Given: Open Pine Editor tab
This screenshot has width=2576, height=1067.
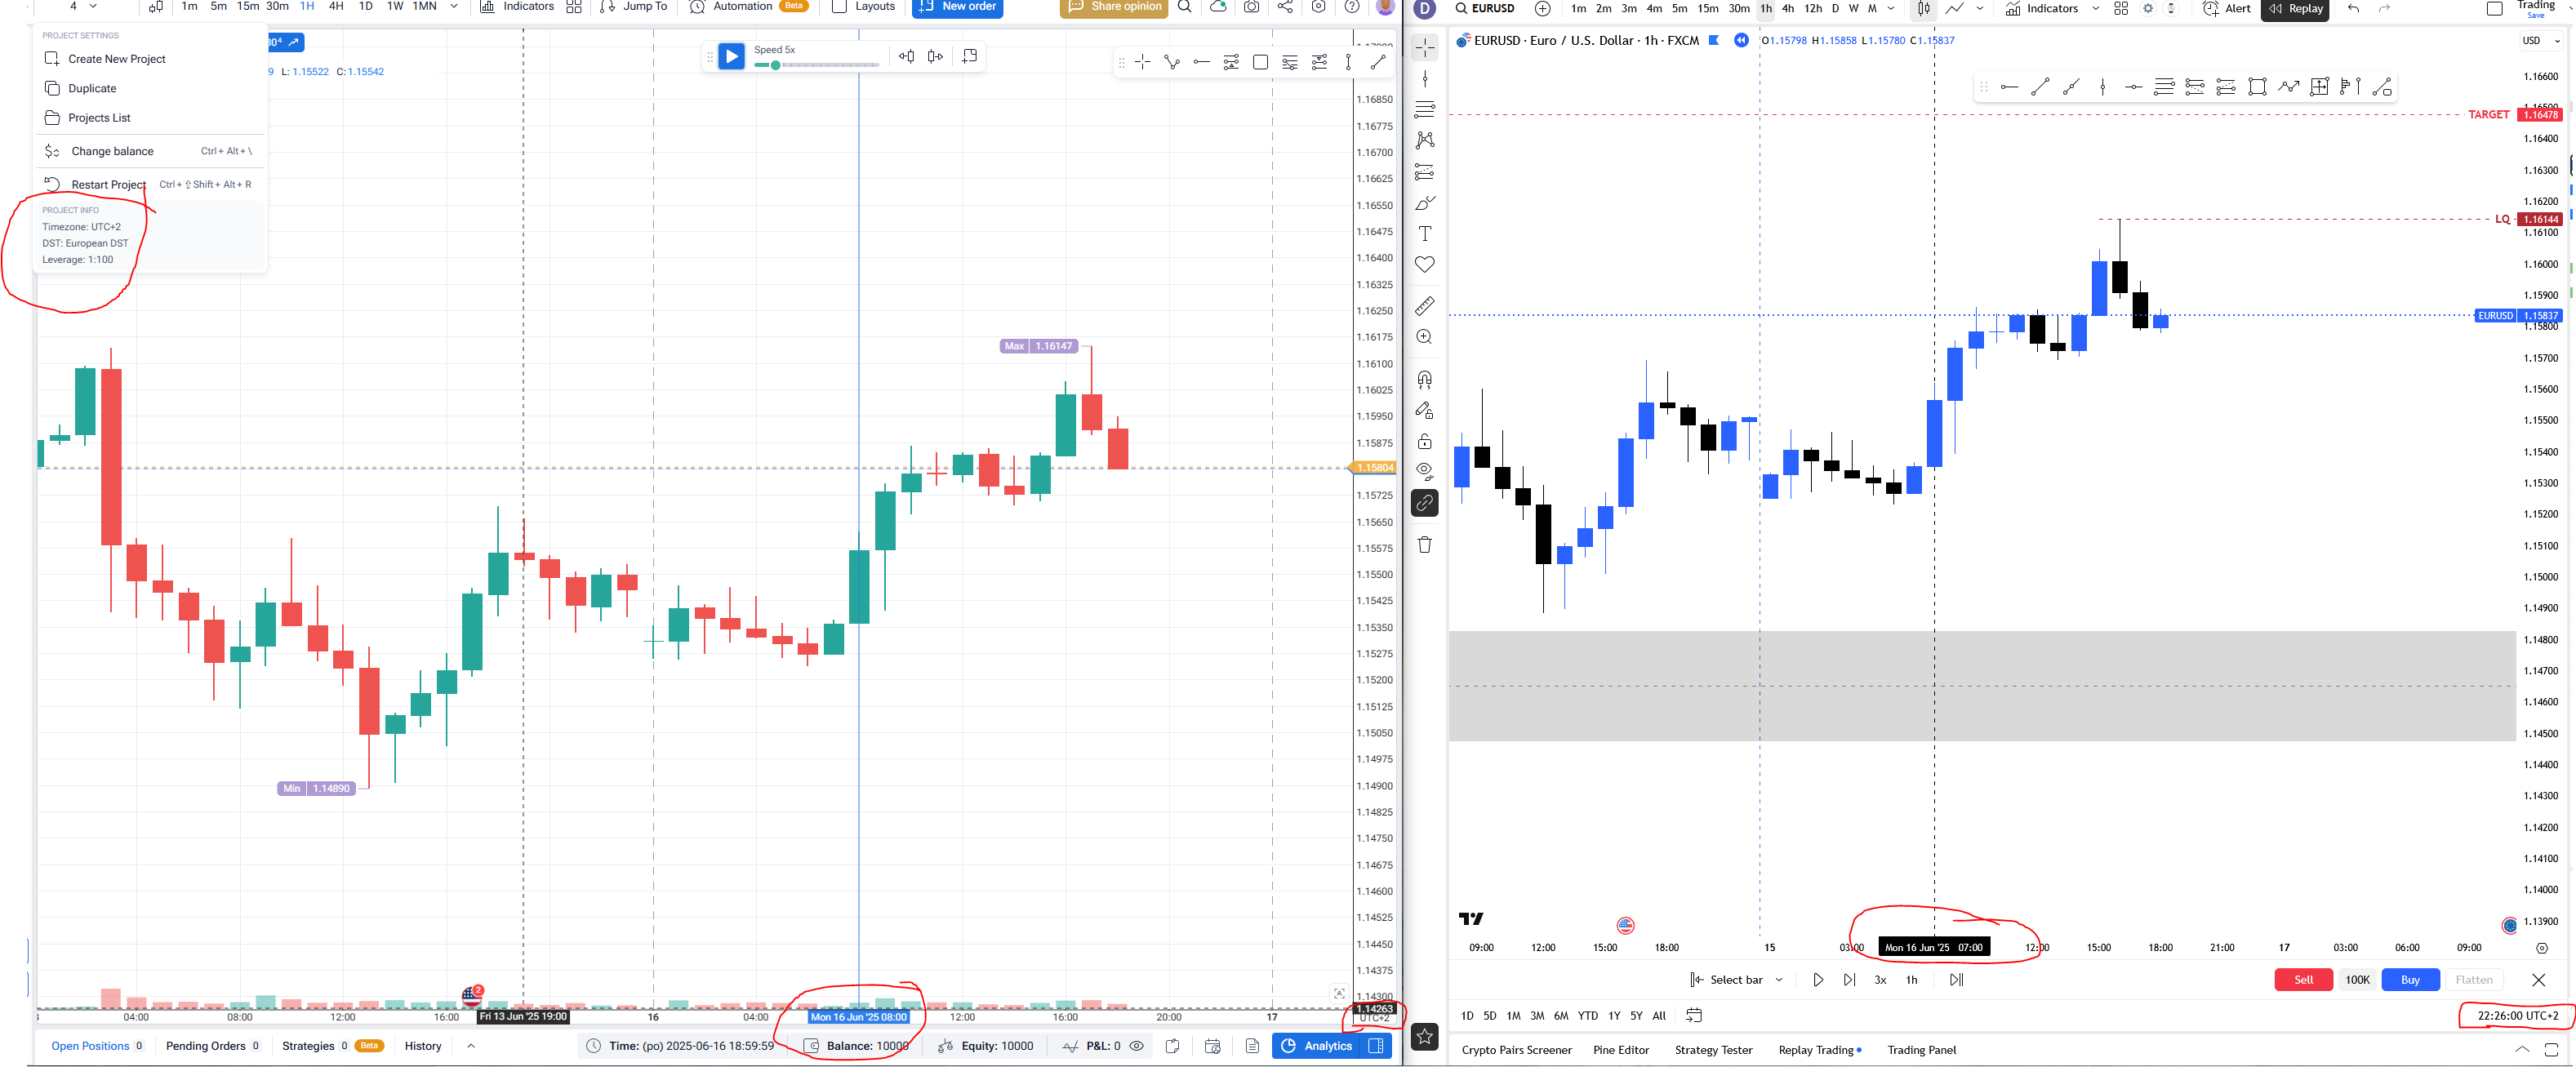Looking at the screenshot, I should coord(1621,1050).
